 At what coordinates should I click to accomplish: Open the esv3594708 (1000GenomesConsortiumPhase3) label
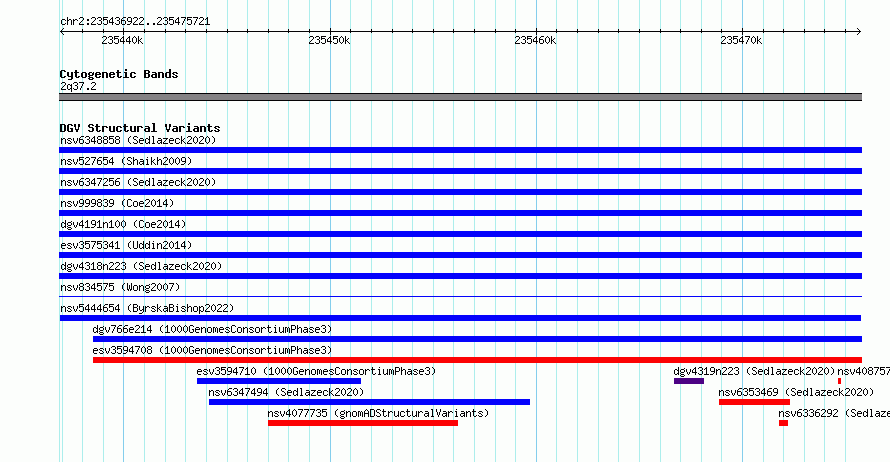coord(212,350)
